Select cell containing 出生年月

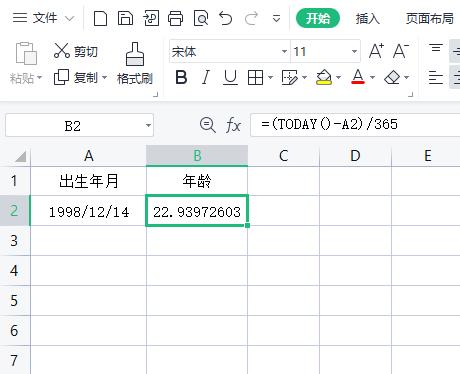pos(88,181)
